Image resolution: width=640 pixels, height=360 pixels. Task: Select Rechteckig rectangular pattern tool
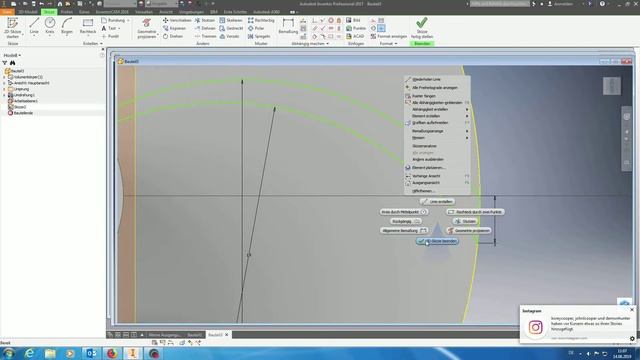(x=261, y=20)
